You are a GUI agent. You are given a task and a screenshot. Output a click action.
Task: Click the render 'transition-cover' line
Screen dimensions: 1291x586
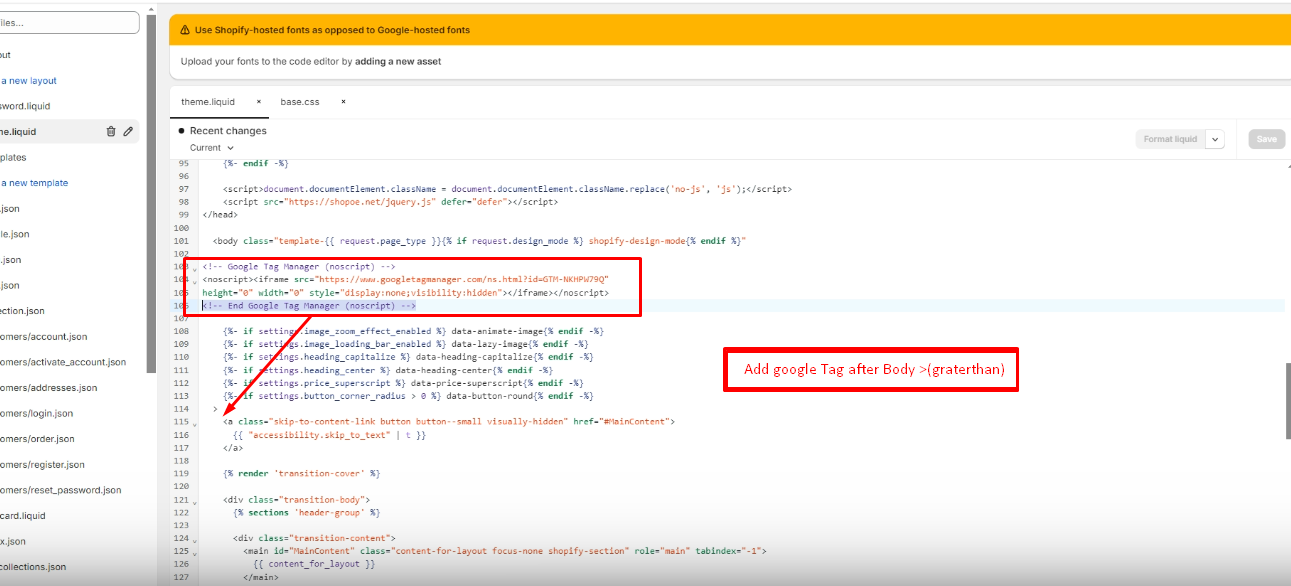click(302, 473)
